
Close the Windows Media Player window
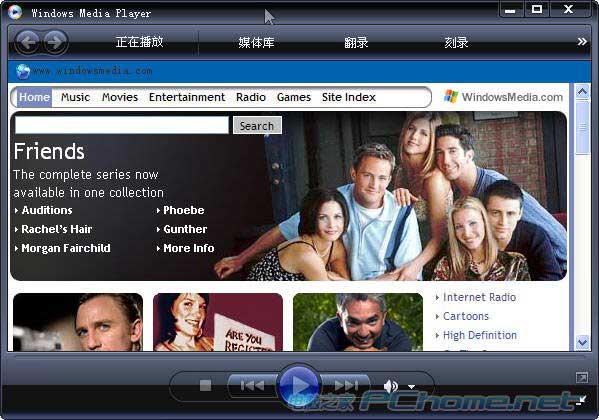pos(568,9)
